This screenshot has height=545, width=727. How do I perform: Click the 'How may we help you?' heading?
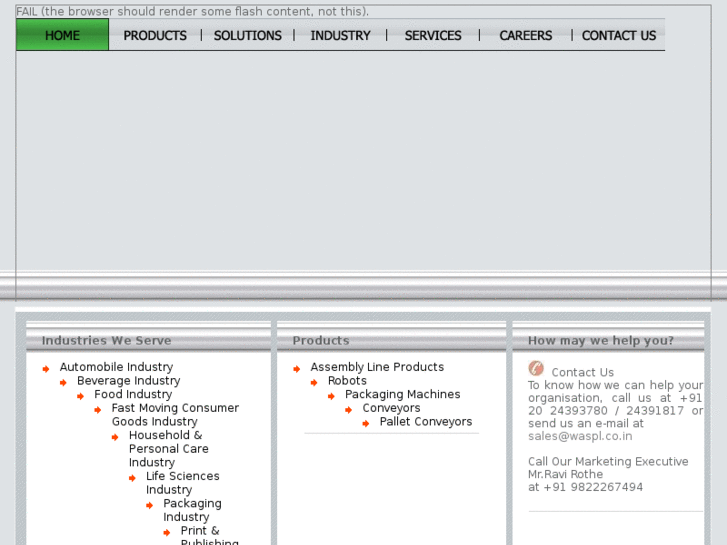click(600, 340)
